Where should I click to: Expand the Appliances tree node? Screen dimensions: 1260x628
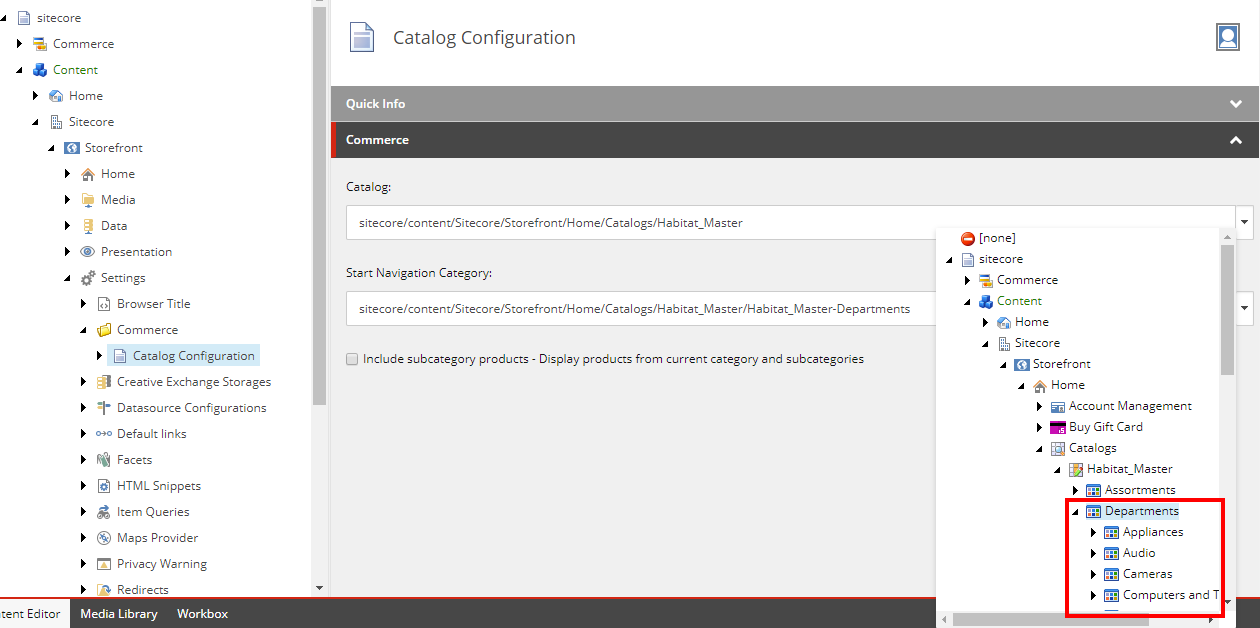1091,531
